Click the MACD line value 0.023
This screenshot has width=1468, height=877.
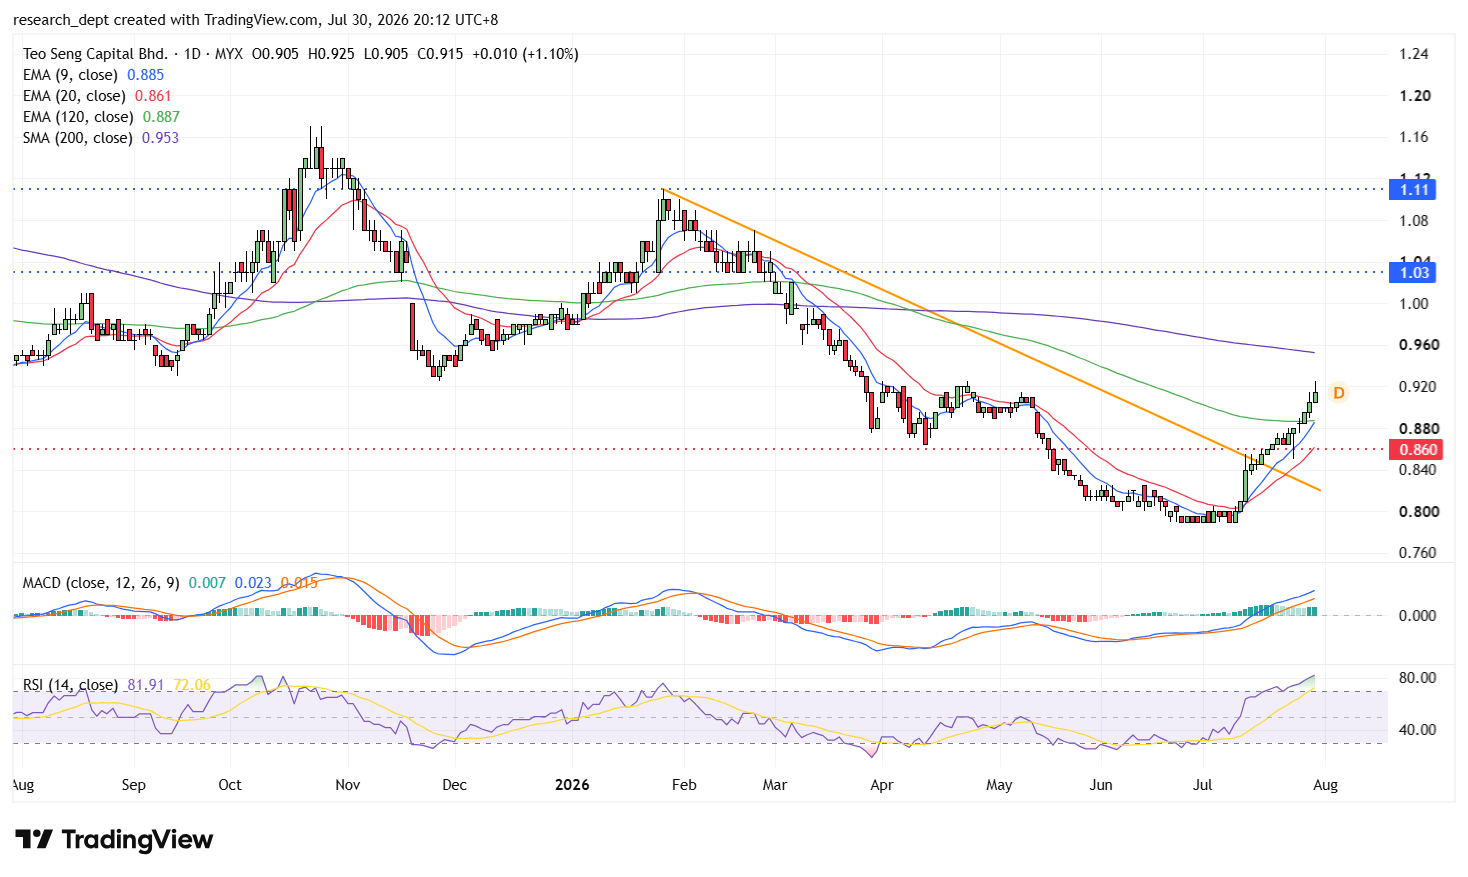(x=253, y=583)
